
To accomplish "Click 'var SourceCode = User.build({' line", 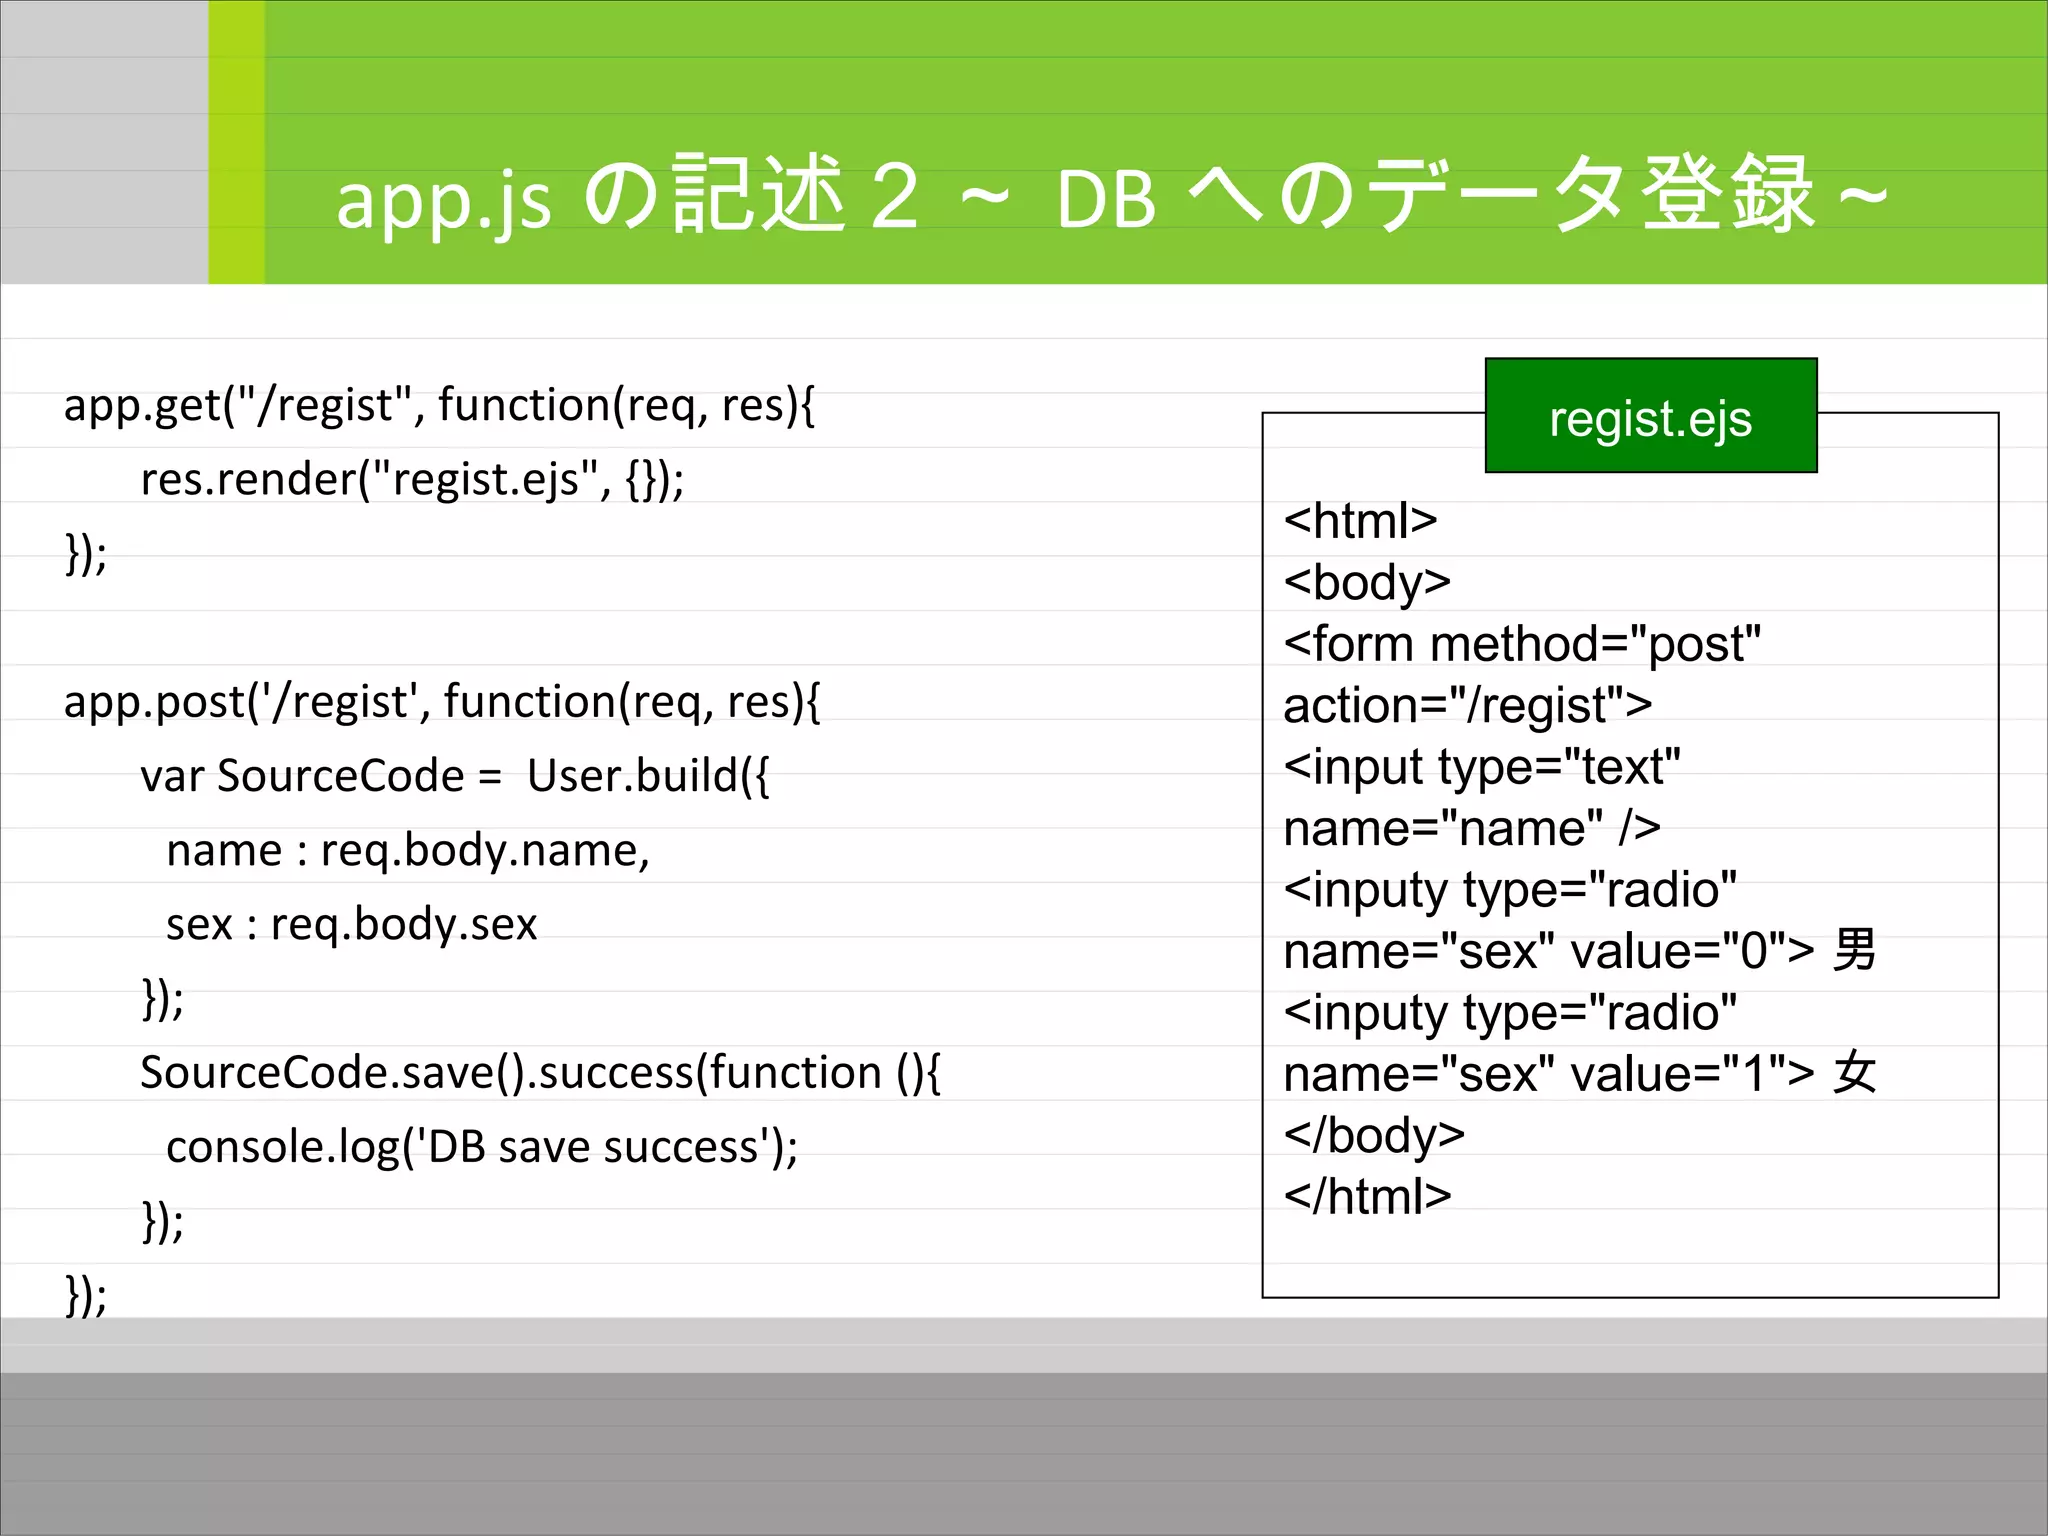I will tap(455, 777).
